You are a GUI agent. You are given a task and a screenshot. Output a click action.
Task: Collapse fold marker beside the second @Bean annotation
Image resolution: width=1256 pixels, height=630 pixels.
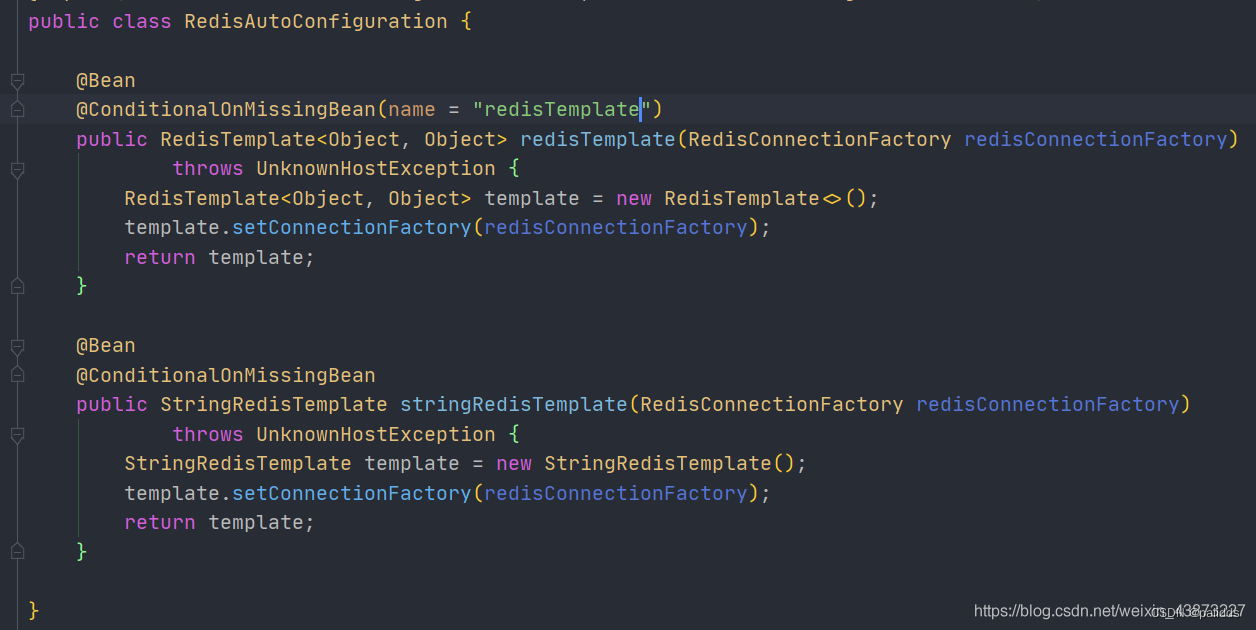(x=17, y=346)
